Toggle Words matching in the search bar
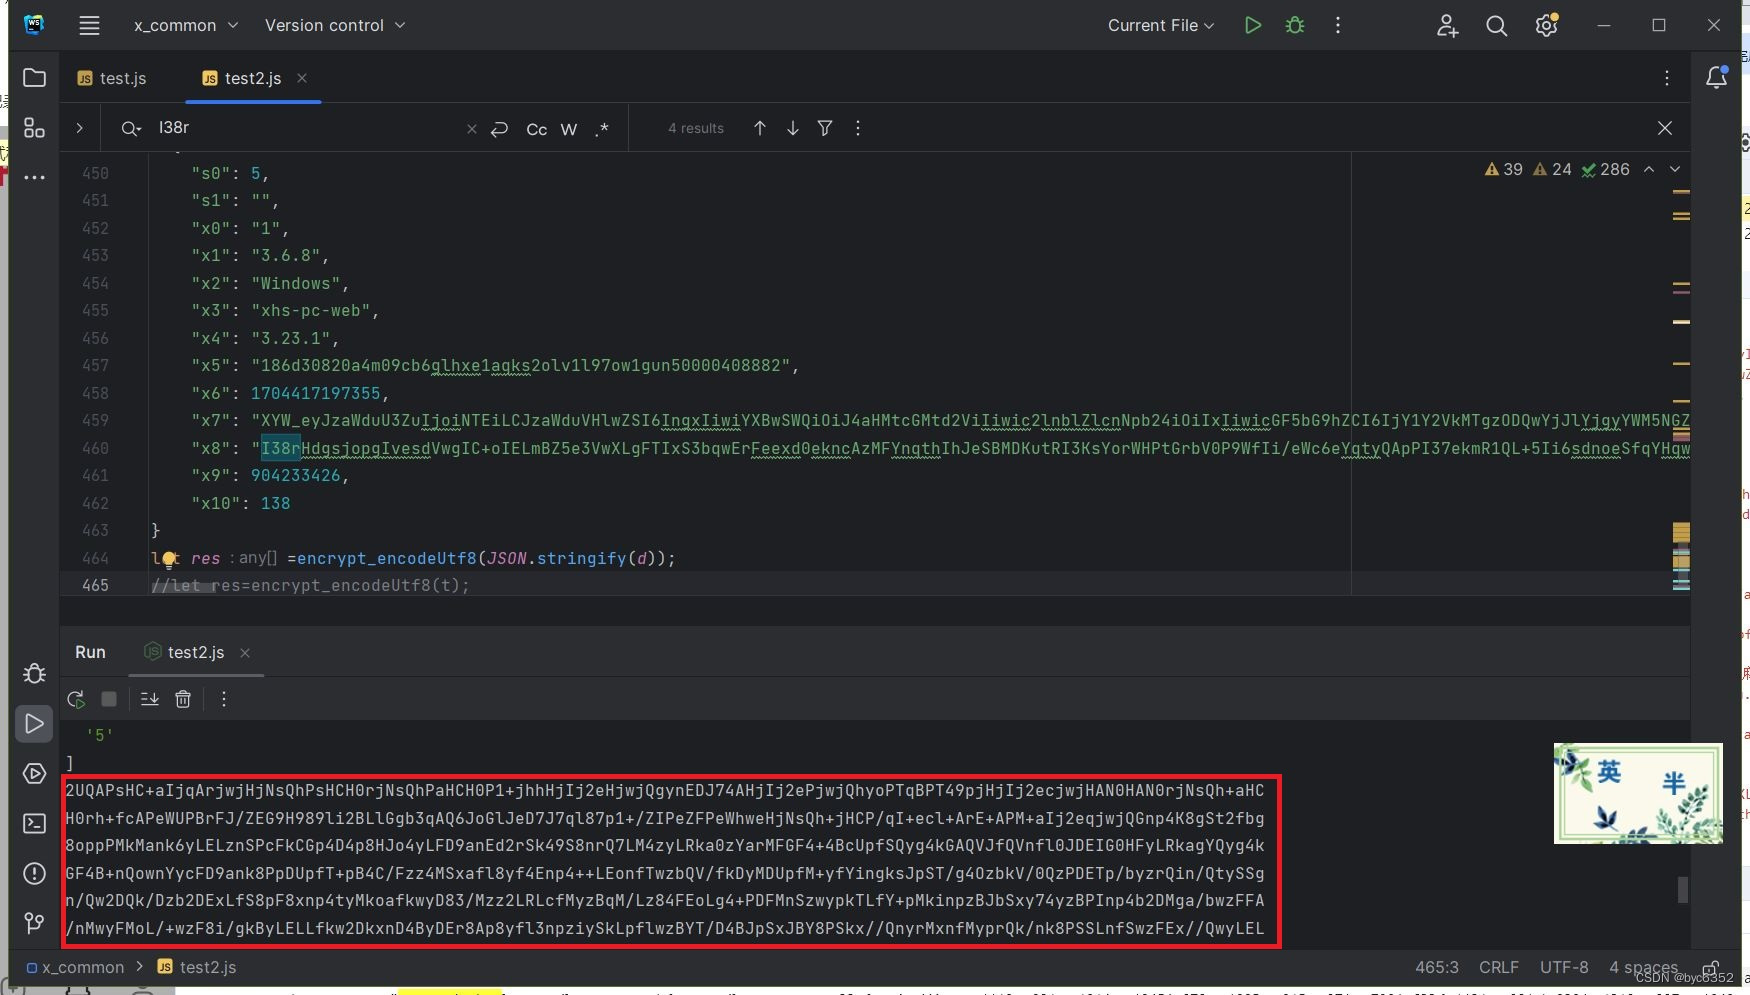 (568, 128)
